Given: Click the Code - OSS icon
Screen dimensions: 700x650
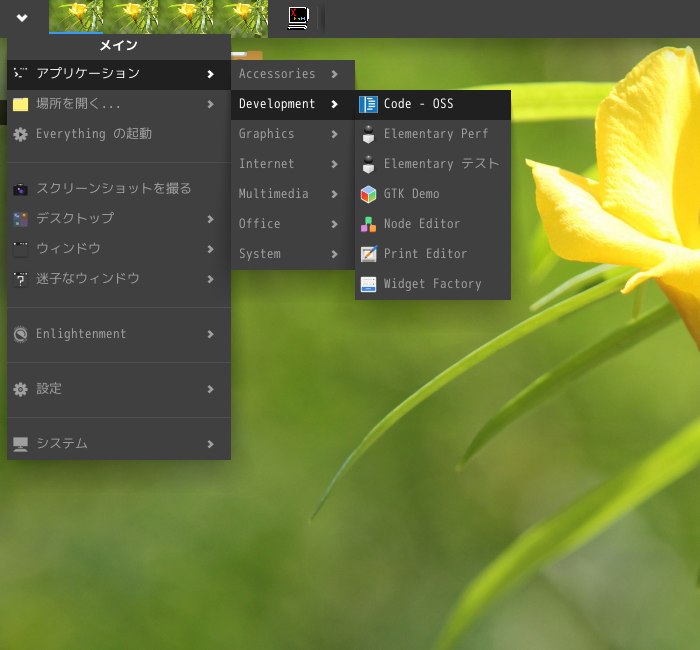Looking at the screenshot, I should coord(368,104).
